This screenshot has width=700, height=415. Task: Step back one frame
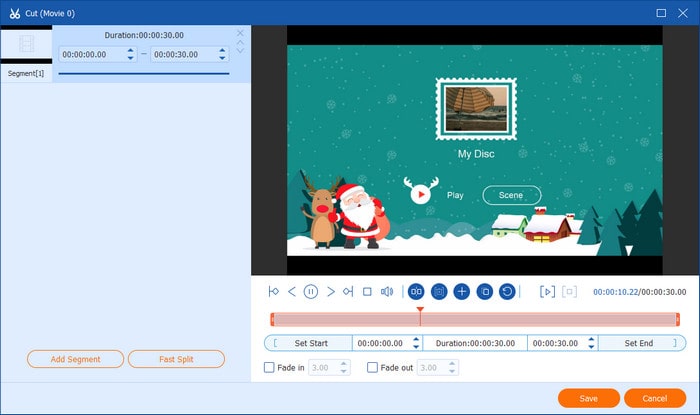pyautogui.click(x=292, y=292)
